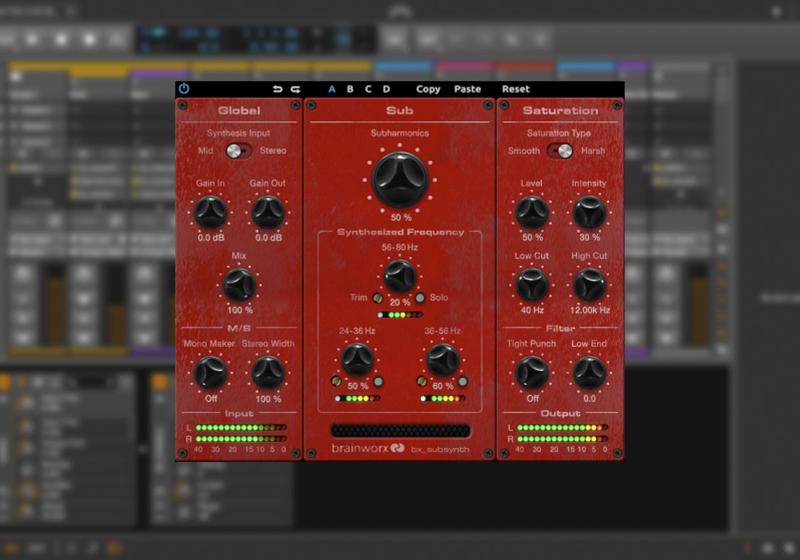This screenshot has width=800, height=560.
Task: Click the Mono Maker knob
Action: pos(210,372)
